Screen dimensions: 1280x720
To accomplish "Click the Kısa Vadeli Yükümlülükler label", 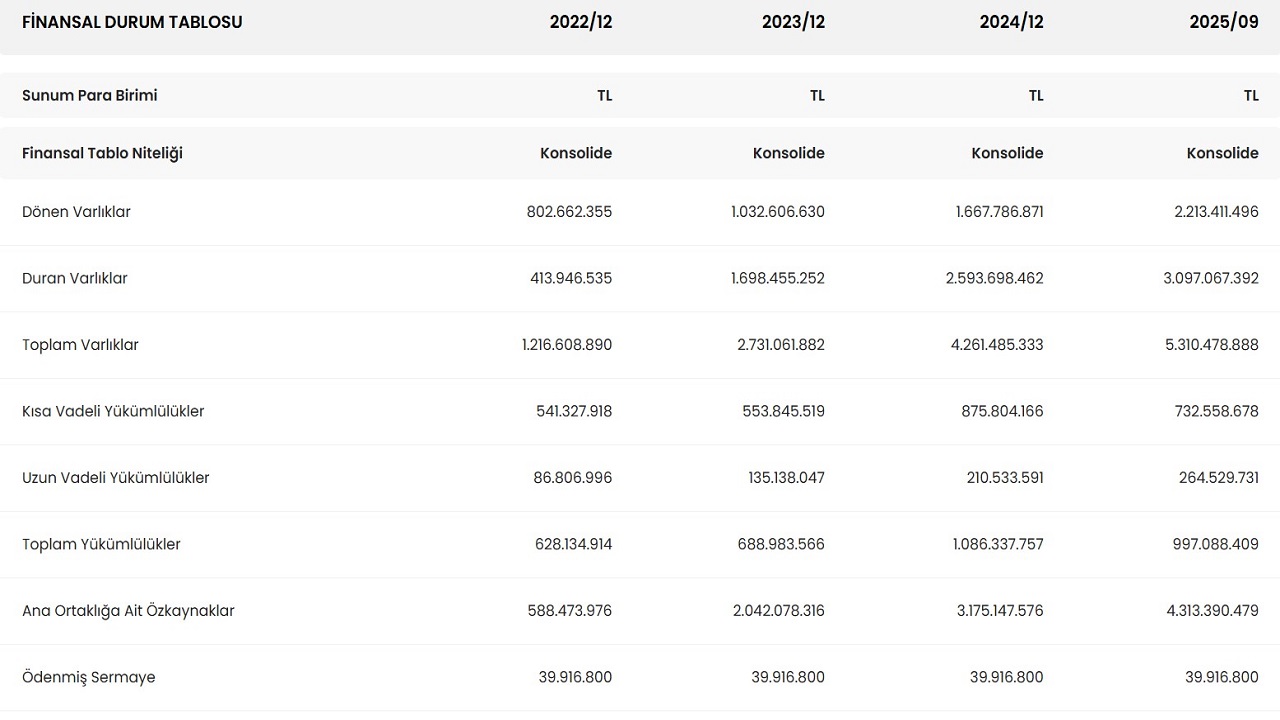I will click(x=113, y=412).
